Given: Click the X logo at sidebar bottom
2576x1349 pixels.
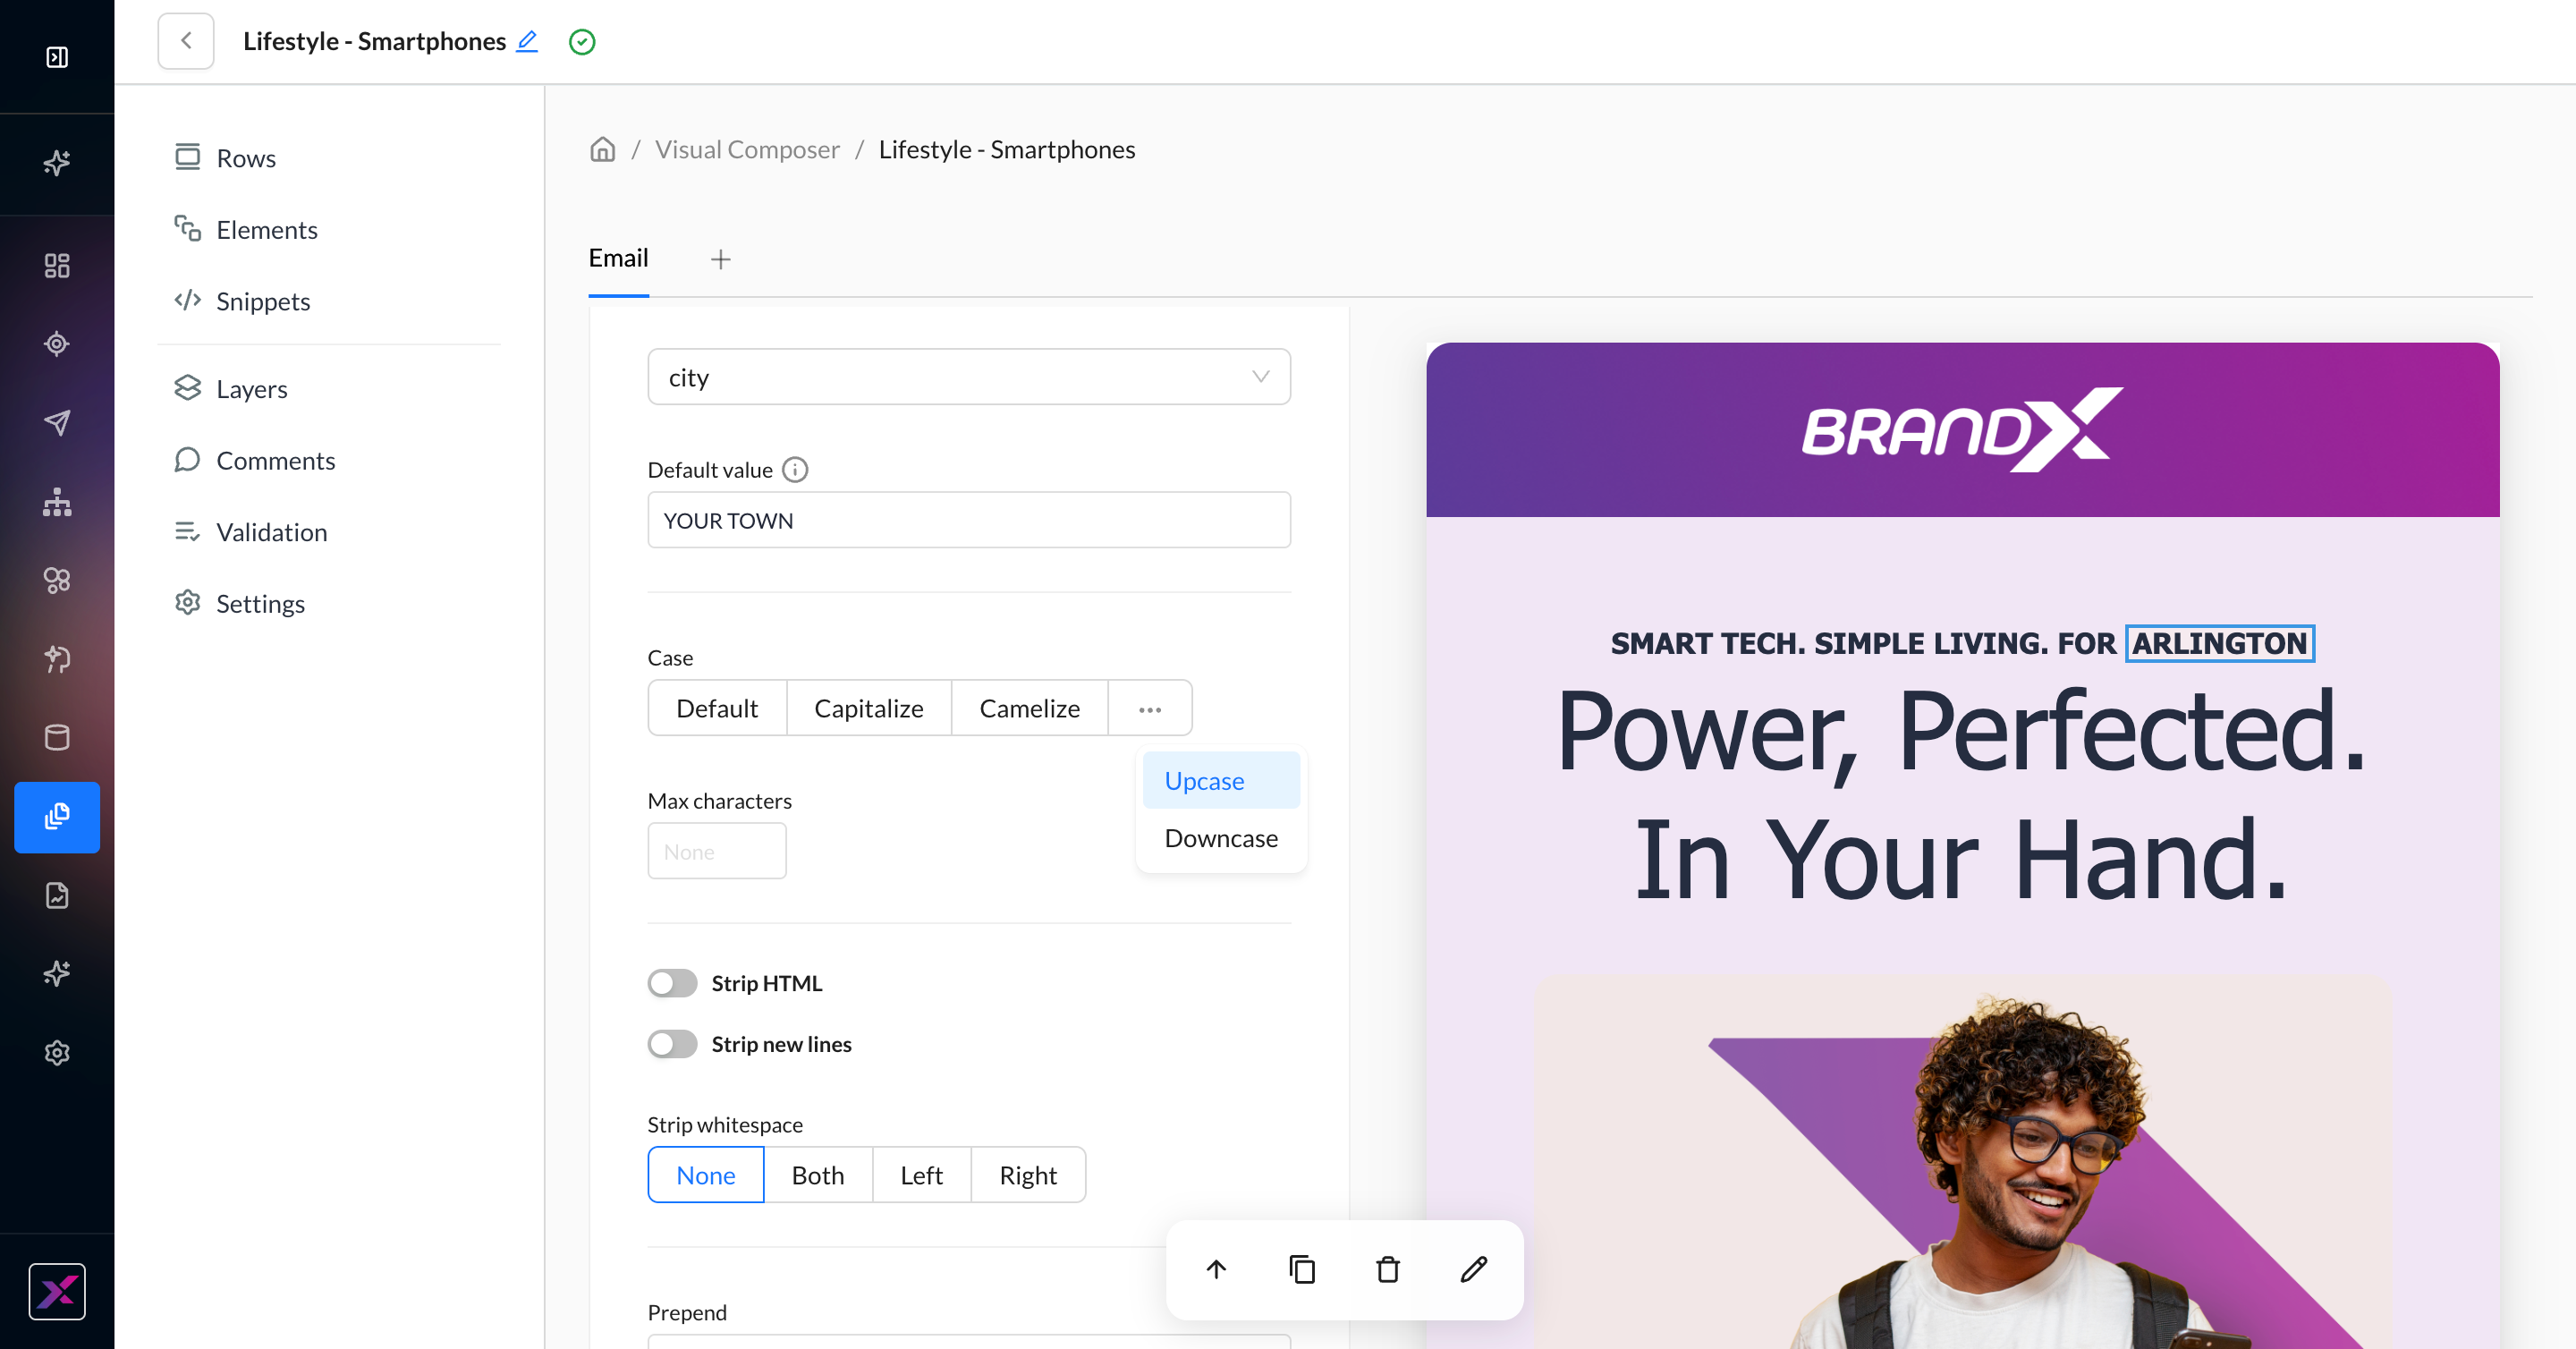Looking at the screenshot, I should coord(57,1291).
